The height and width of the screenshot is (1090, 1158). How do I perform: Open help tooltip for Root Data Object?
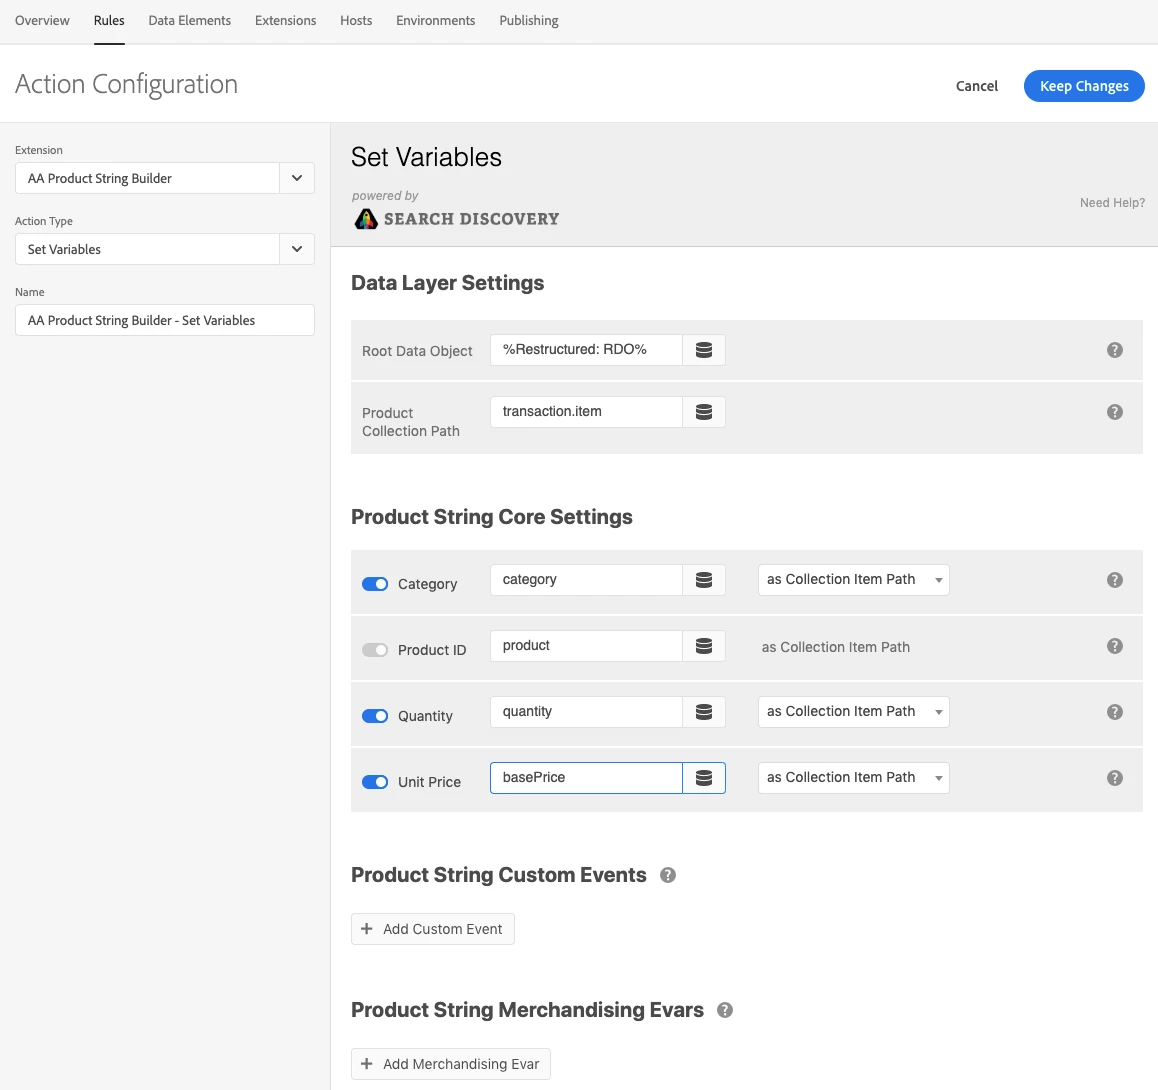pyautogui.click(x=1115, y=350)
